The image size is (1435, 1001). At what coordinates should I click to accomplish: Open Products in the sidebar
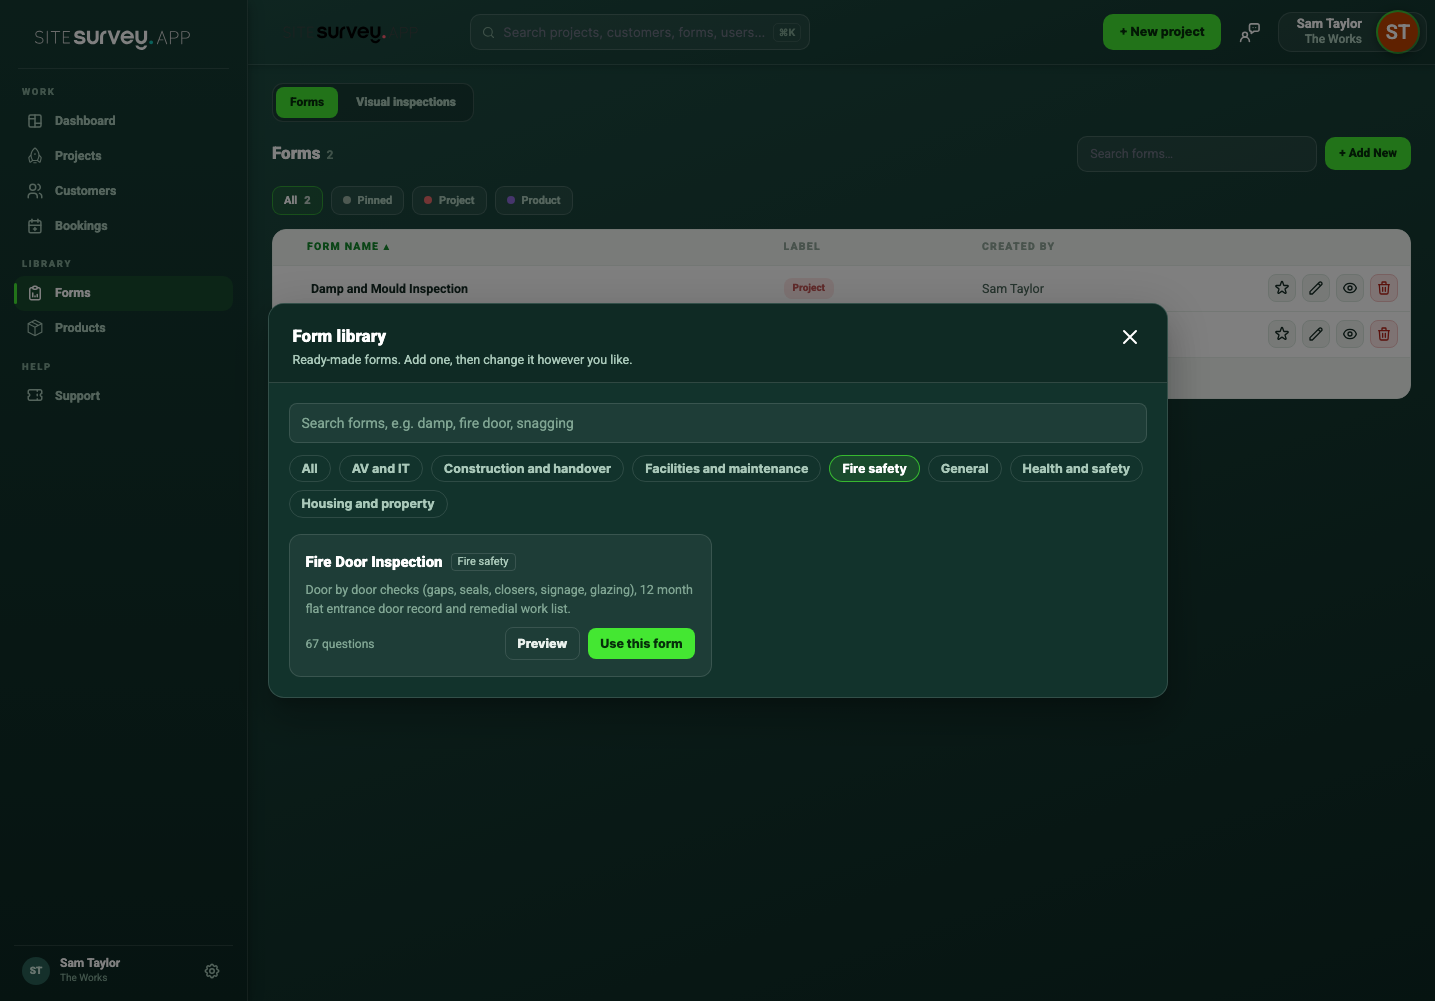(123, 328)
